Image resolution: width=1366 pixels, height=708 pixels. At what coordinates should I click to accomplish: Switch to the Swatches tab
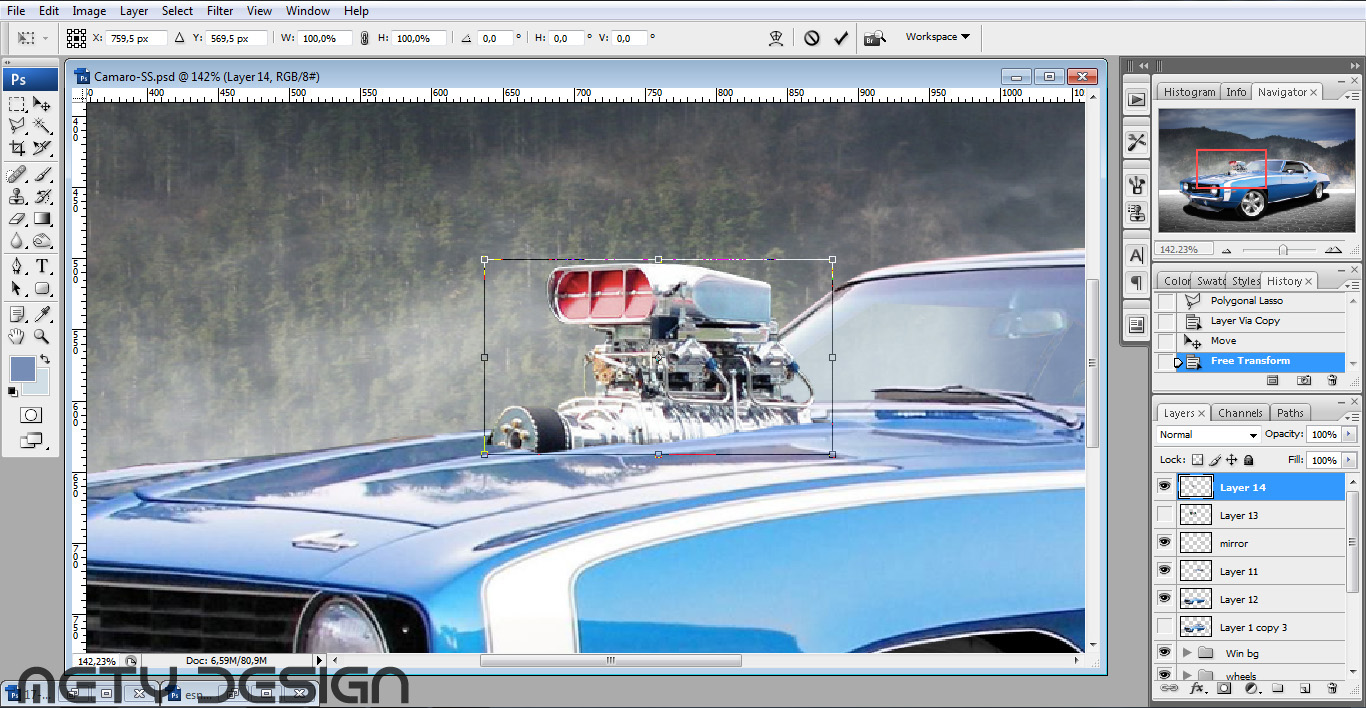[x=1210, y=281]
